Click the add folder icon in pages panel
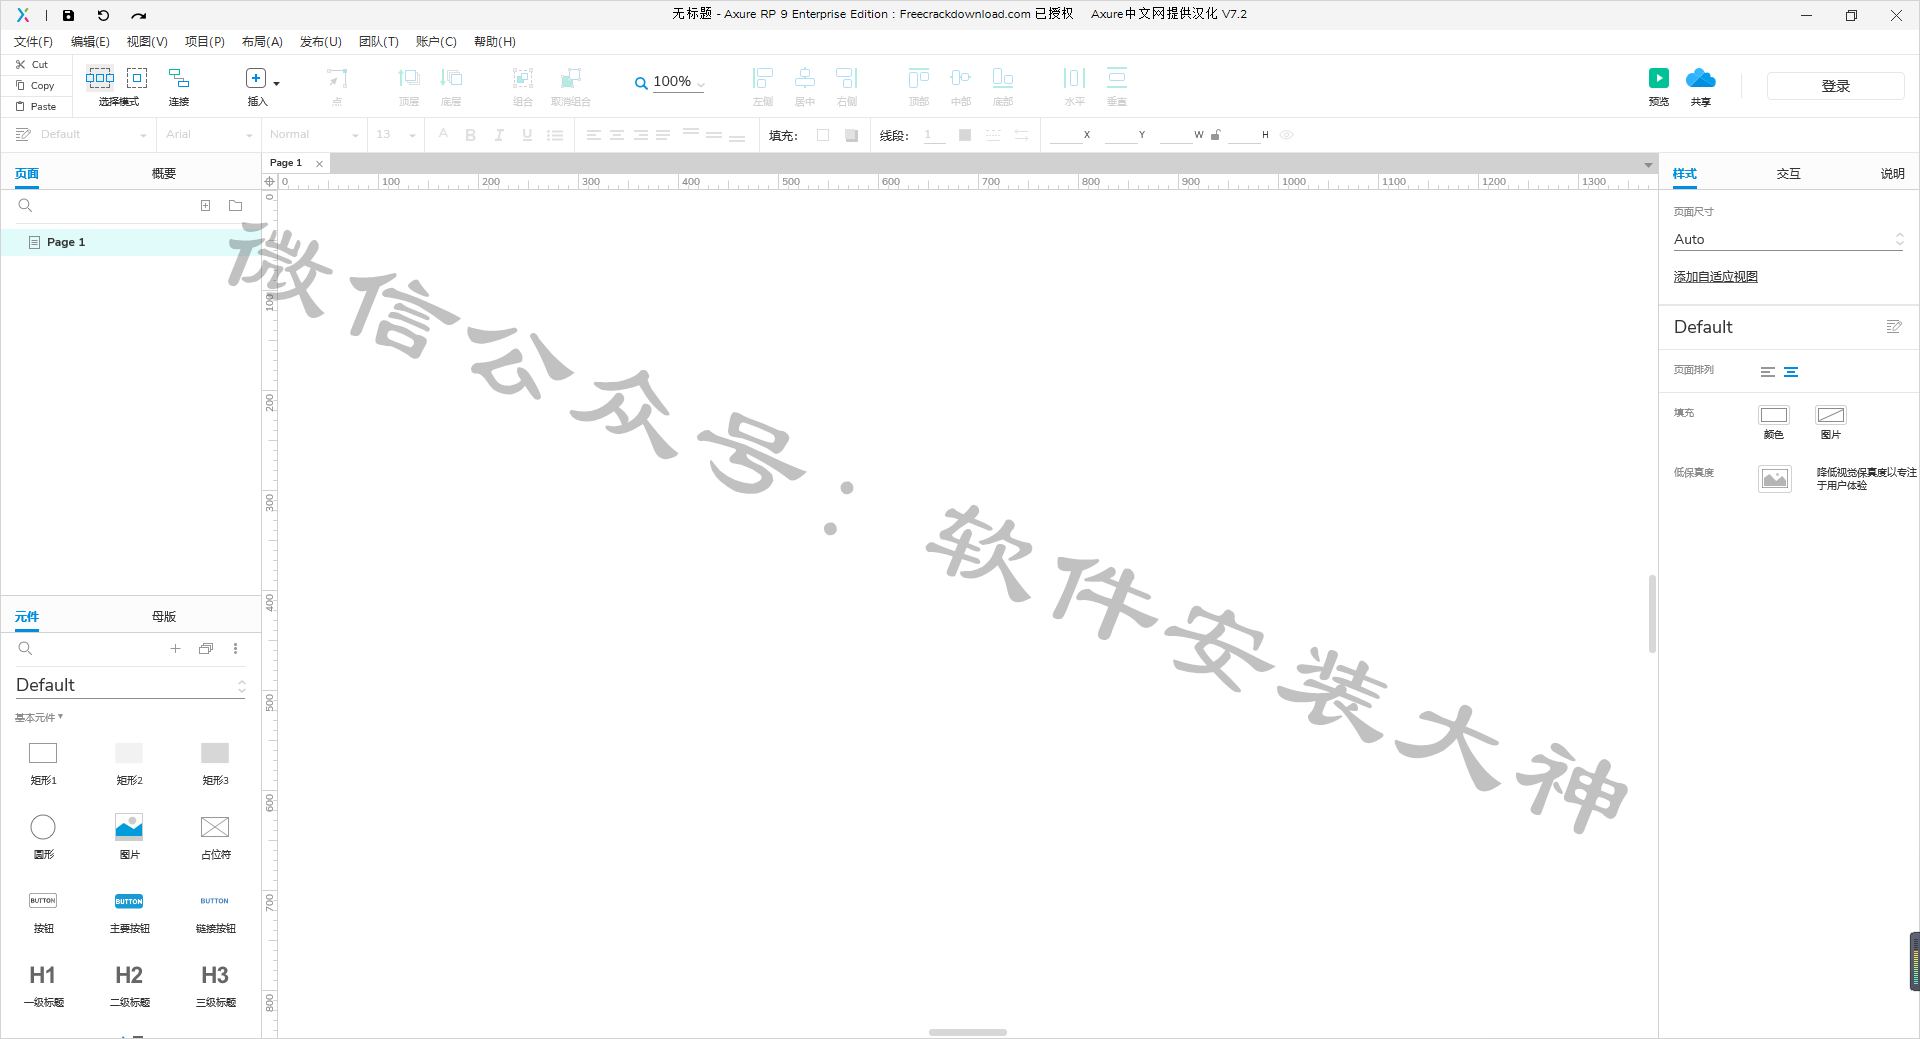Image resolution: width=1920 pixels, height=1039 pixels. click(236, 205)
